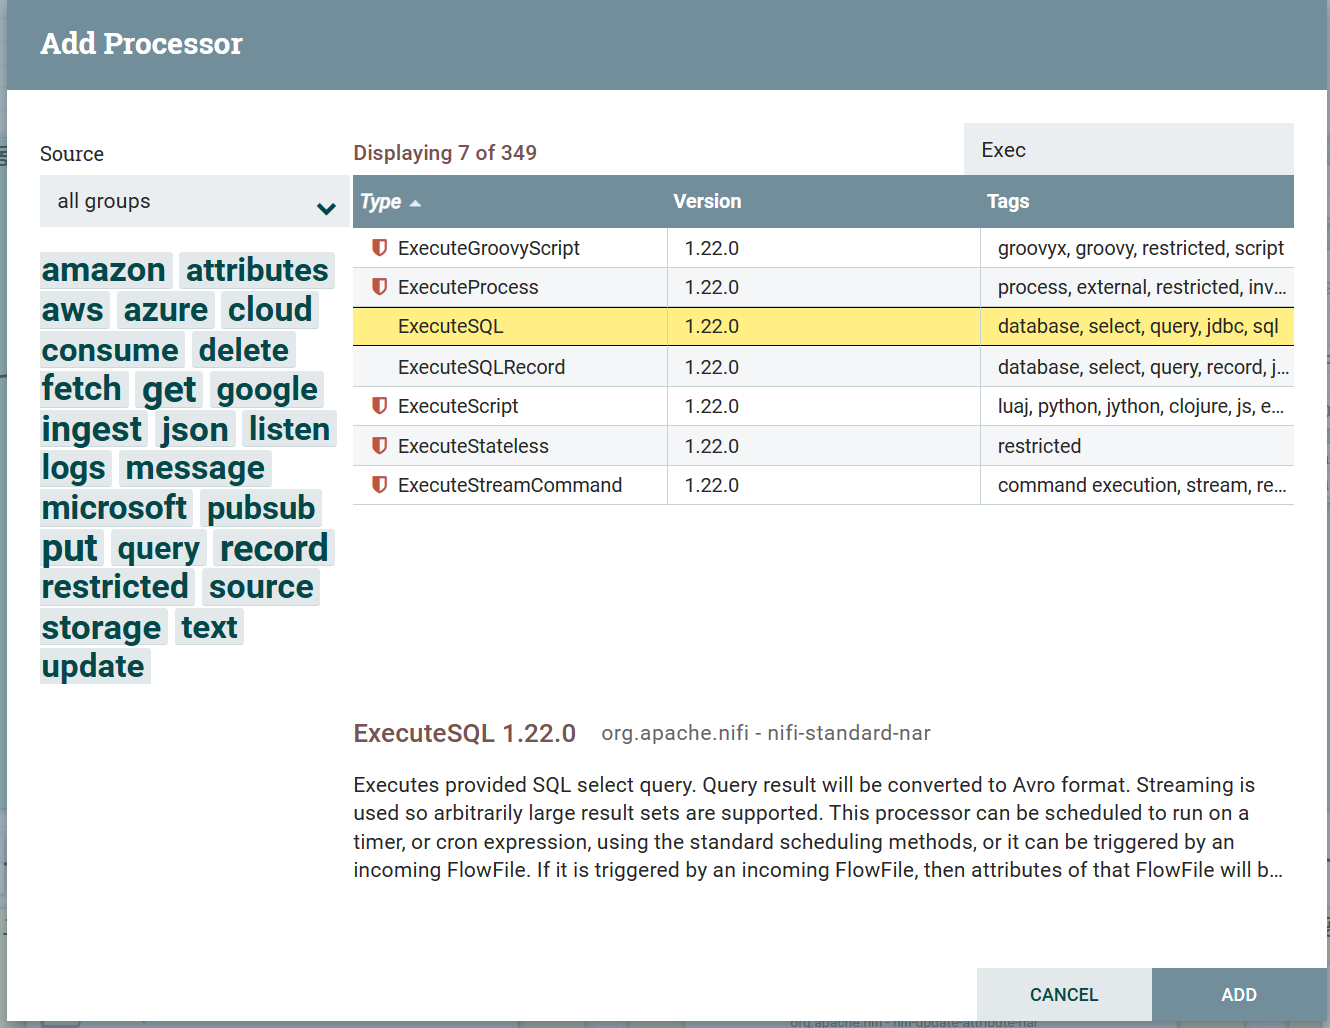Click tags cell 'database, select, query, jdbc, sql'
The height and width of the screenshot is (1028, 1330).
1138,326
